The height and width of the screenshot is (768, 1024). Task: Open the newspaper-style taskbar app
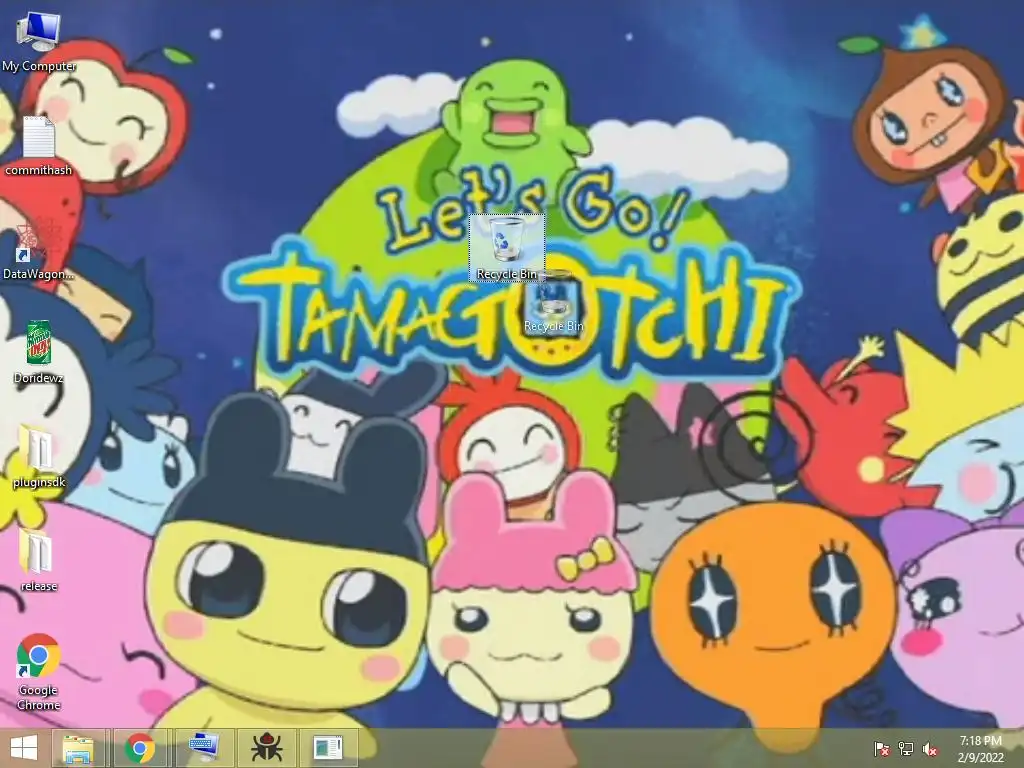point(328,748)
